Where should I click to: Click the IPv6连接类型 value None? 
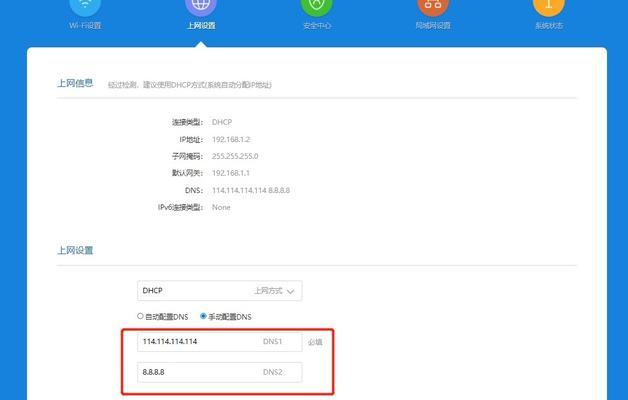pyautogui.click(x=221, y=207)
